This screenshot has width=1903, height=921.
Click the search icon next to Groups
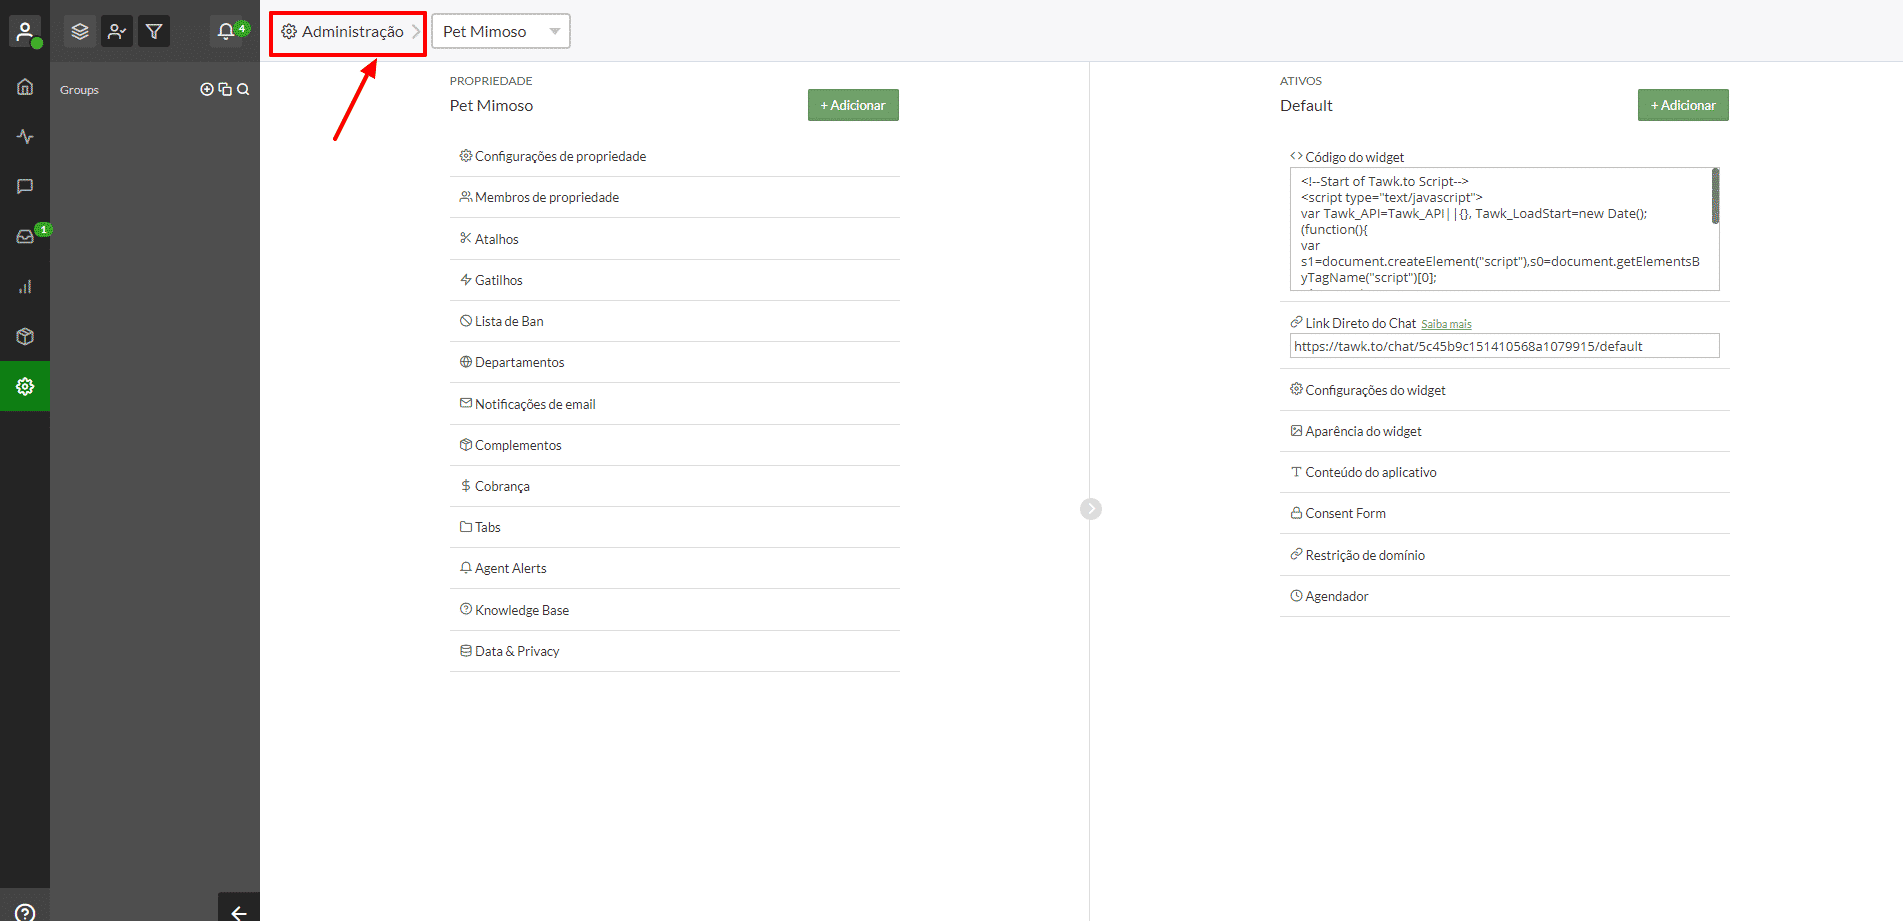243,89
